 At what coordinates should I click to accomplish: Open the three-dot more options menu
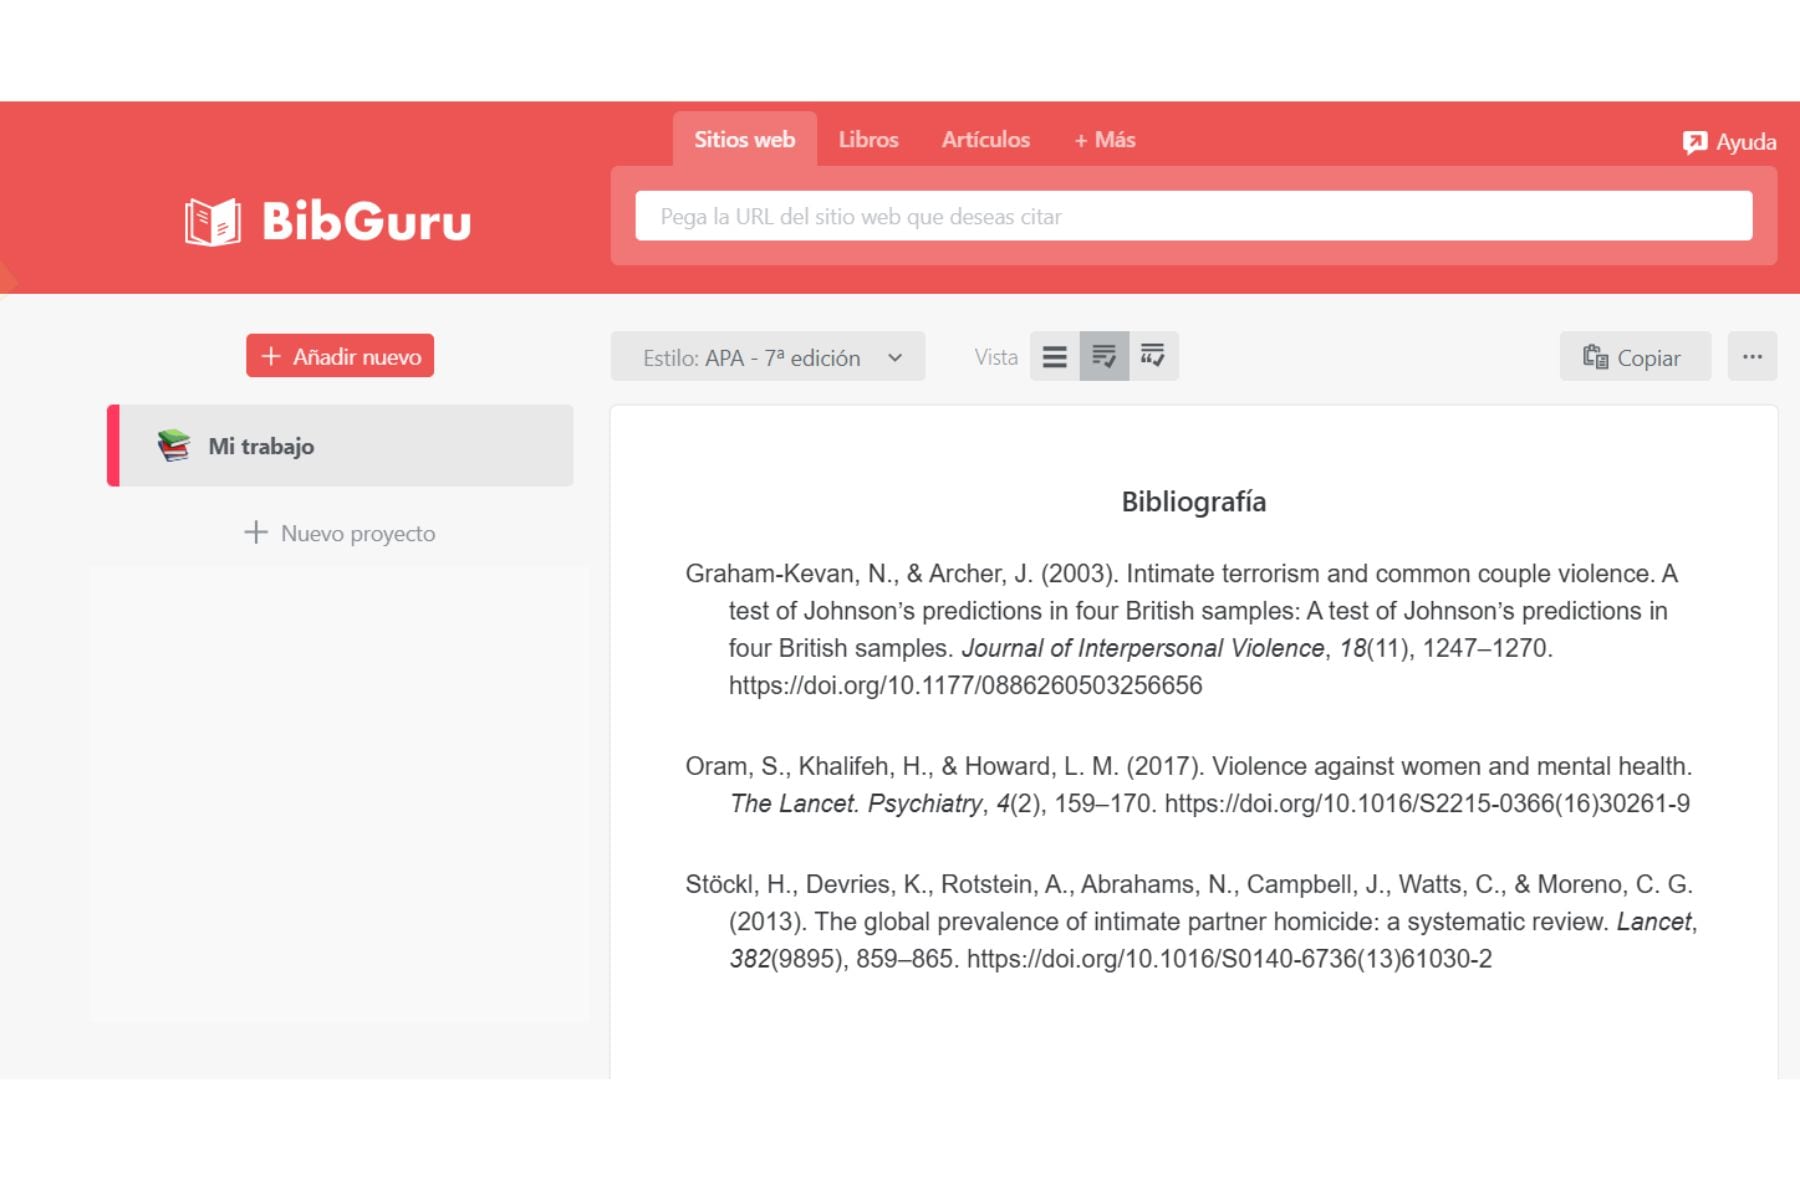tap(1752, 357)
